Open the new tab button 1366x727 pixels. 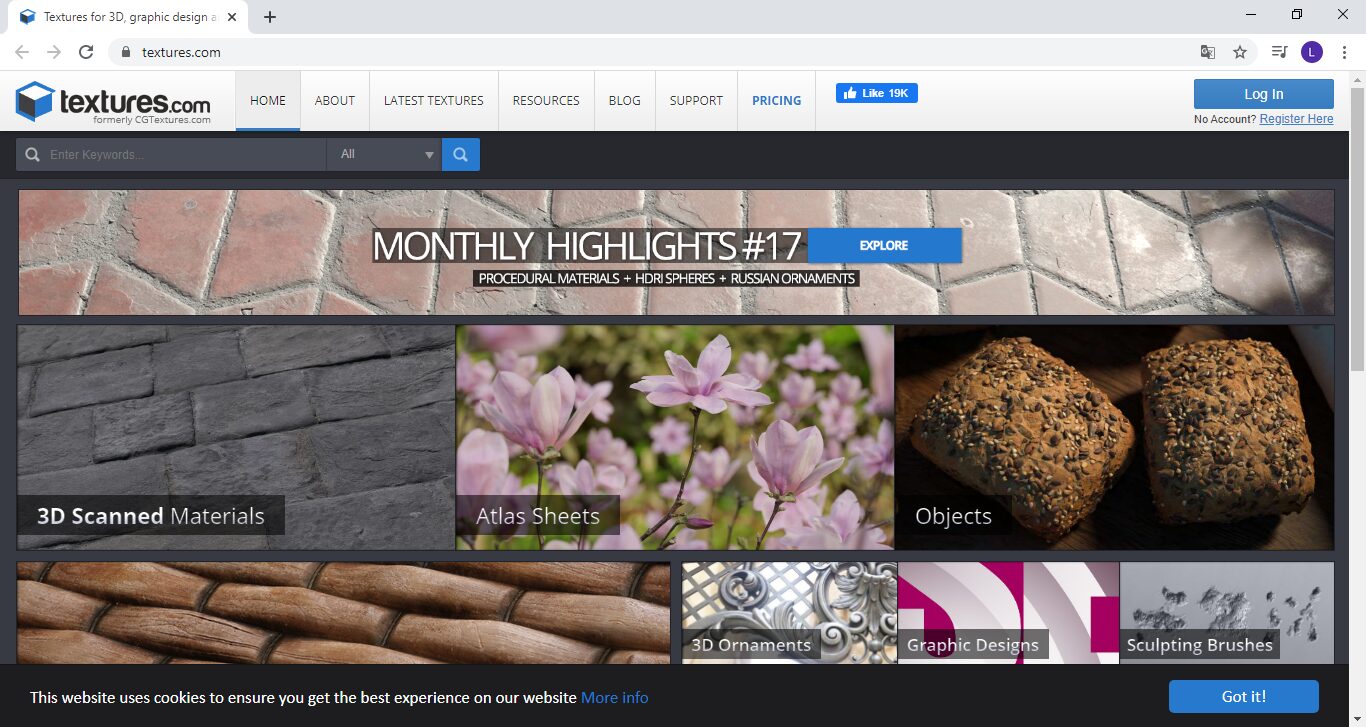(269, 16)
